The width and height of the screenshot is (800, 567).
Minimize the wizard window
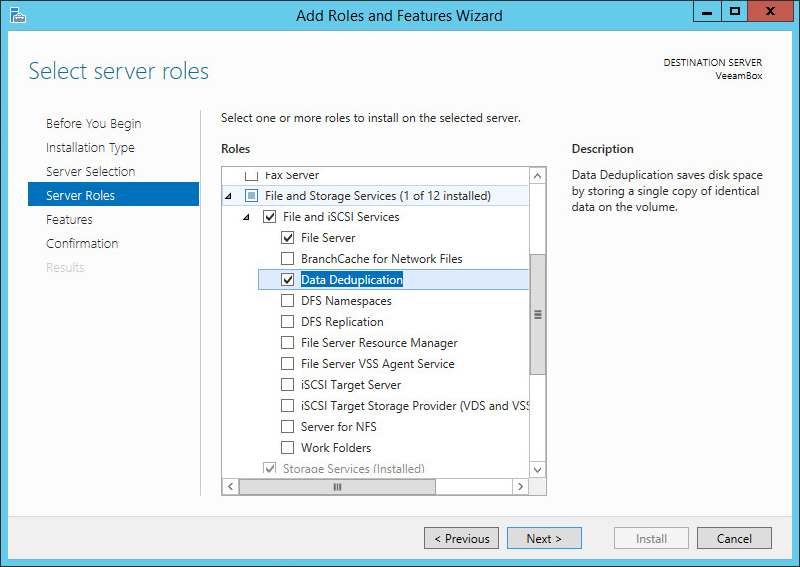707,11
